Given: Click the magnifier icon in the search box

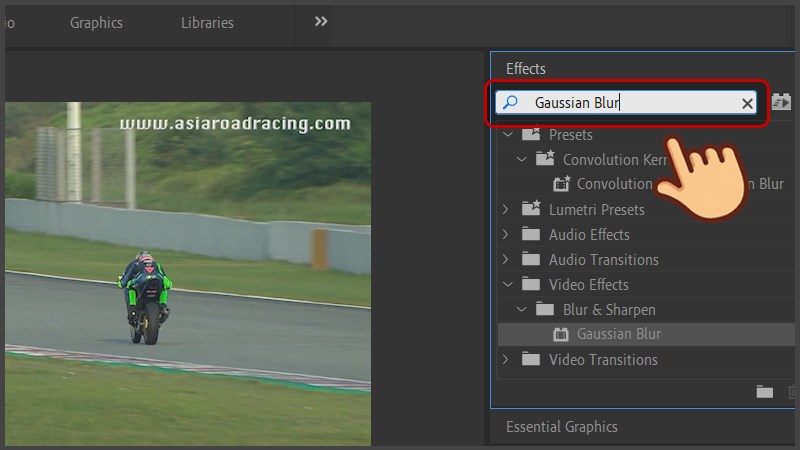Looking at the screenshot, I should [511, 102].
